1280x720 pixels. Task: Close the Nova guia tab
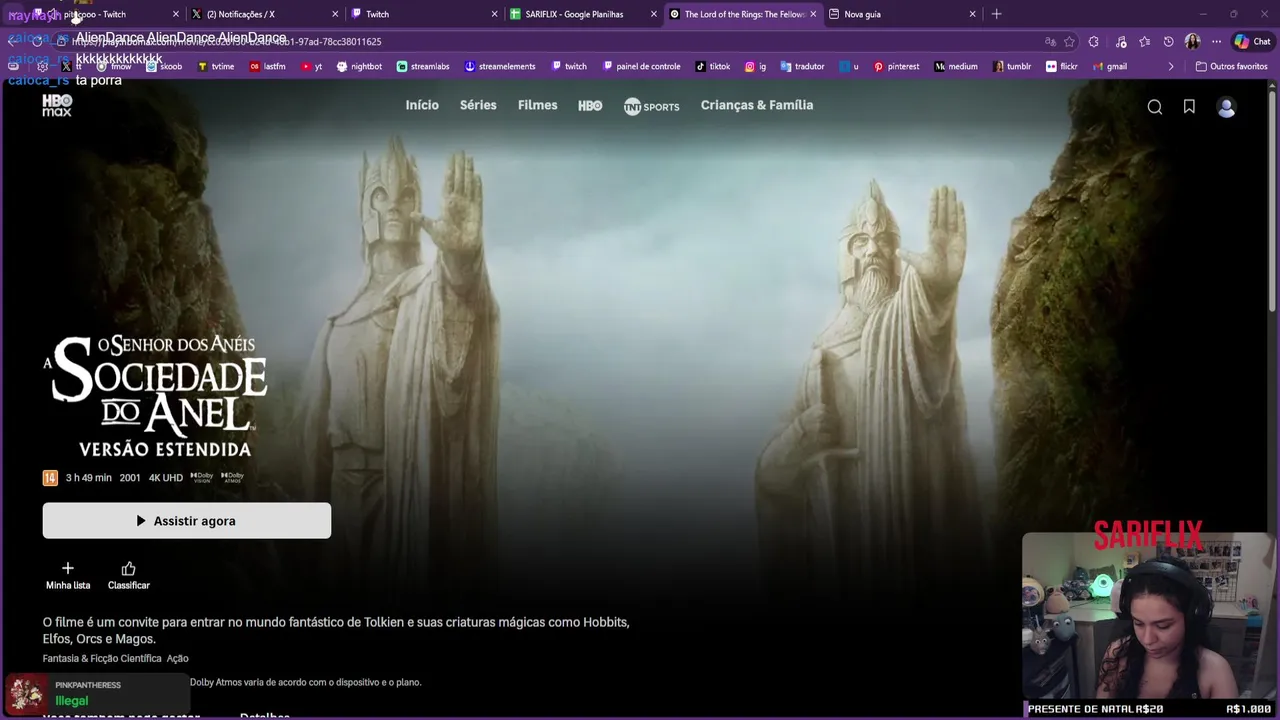point(972,14)
